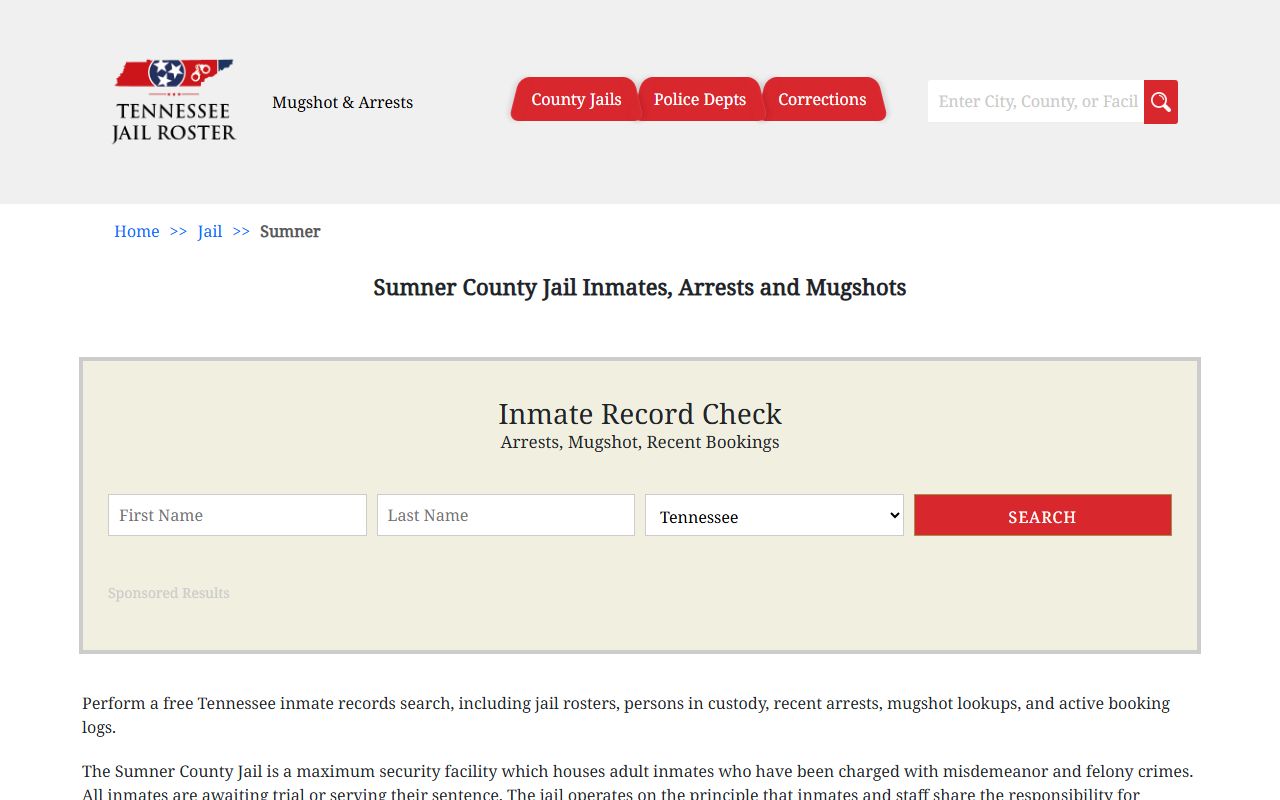Click the Arrests, Mugshot, Recent Bookings subtitle
This screenshot has height=800, width=1280.
(x=640, y=442)
